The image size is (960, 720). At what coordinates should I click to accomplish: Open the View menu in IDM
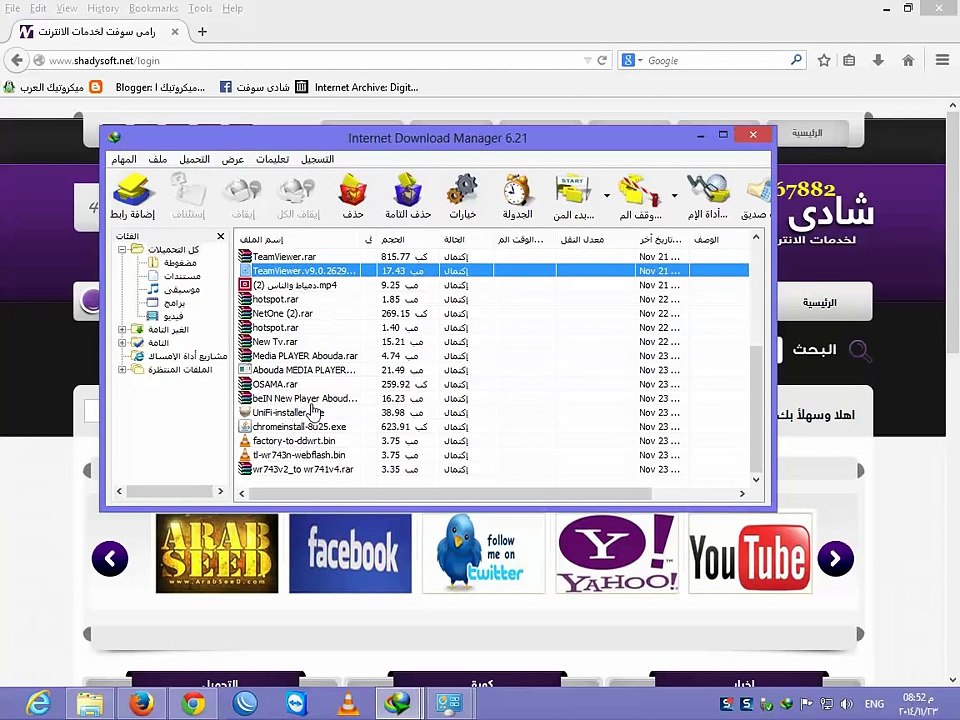coord(233,159)
